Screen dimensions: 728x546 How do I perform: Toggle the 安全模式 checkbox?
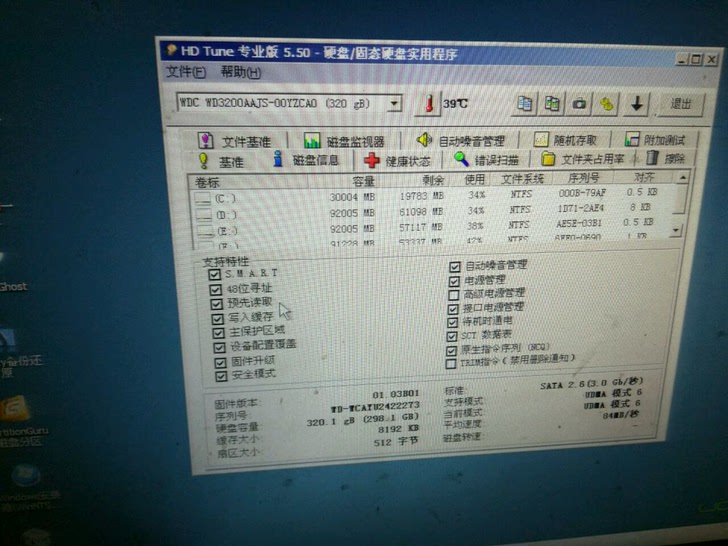point(221,376)
